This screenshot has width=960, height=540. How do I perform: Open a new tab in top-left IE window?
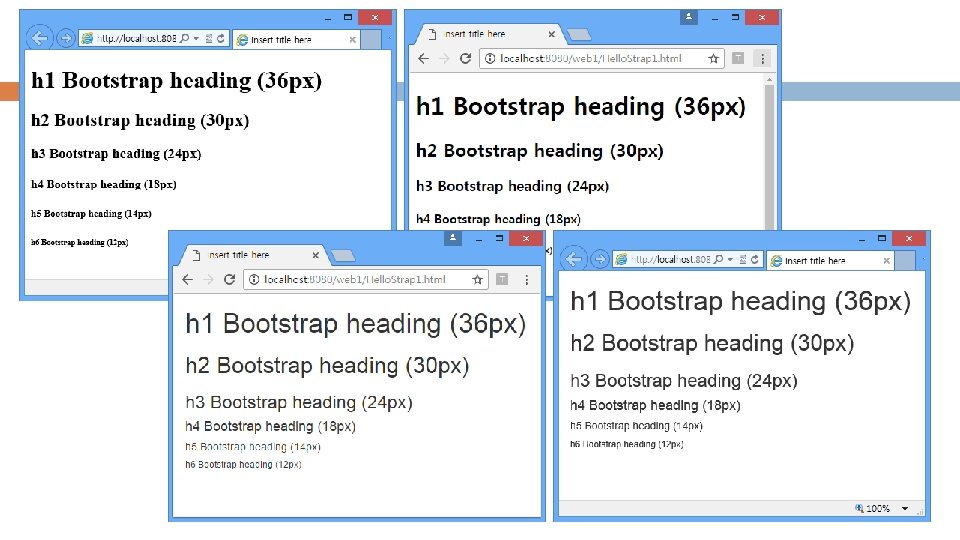(370, 39)
